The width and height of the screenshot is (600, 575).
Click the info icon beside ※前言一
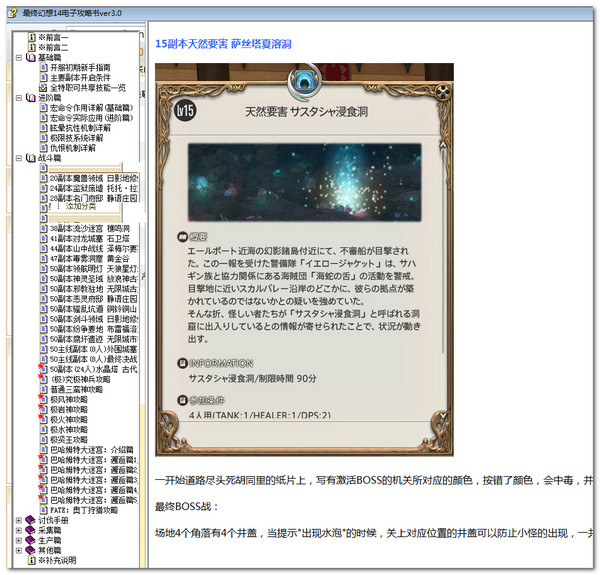32,37
